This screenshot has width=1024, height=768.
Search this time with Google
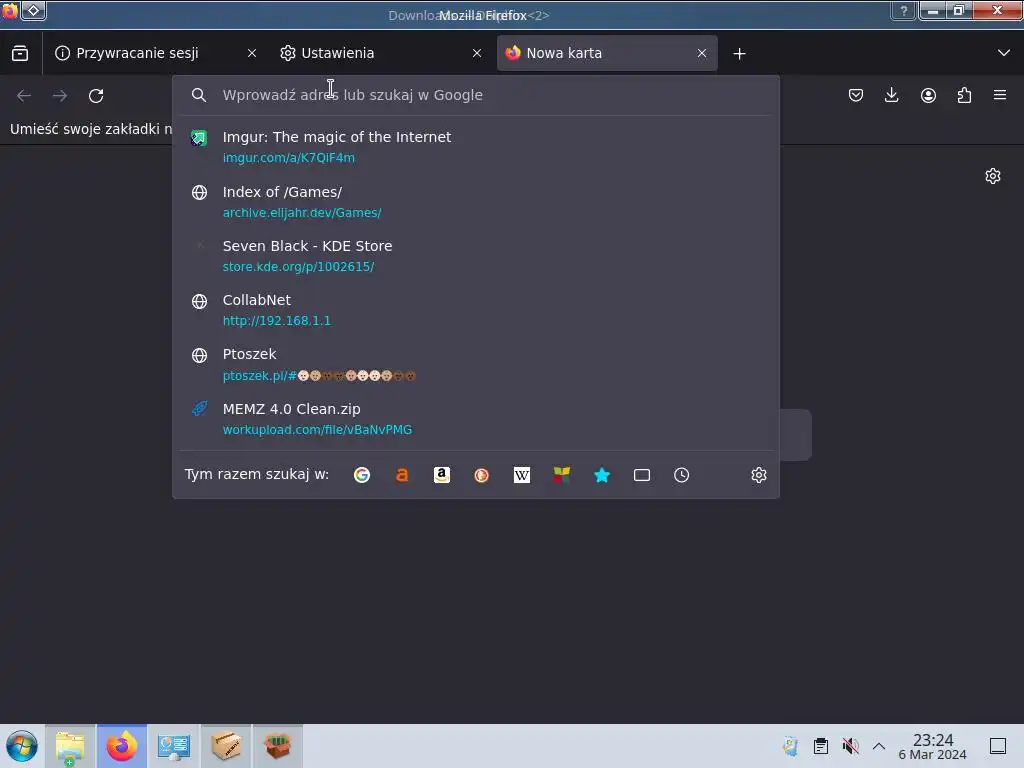(x=362, y=475)
